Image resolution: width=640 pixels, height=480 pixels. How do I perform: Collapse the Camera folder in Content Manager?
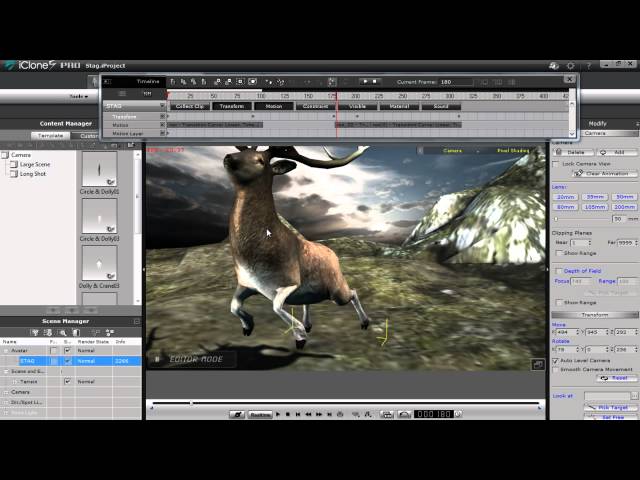[x=5, y=155]
